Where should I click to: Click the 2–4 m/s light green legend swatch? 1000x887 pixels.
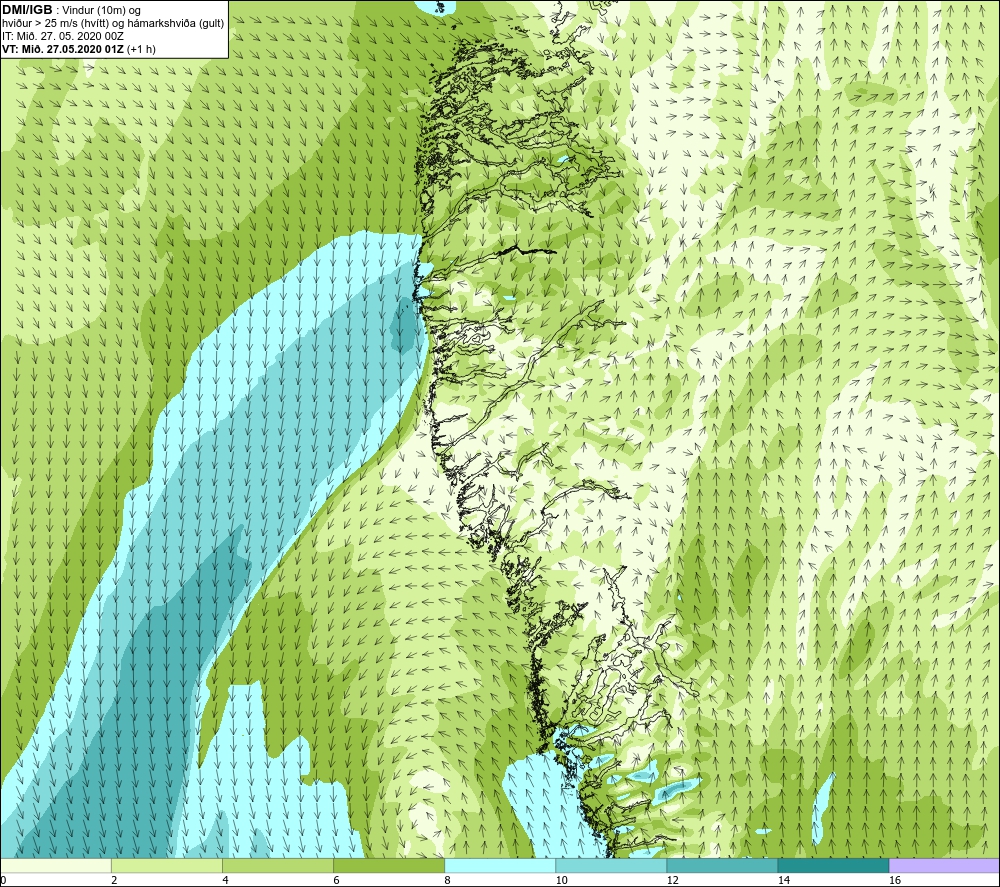(166, 865)
